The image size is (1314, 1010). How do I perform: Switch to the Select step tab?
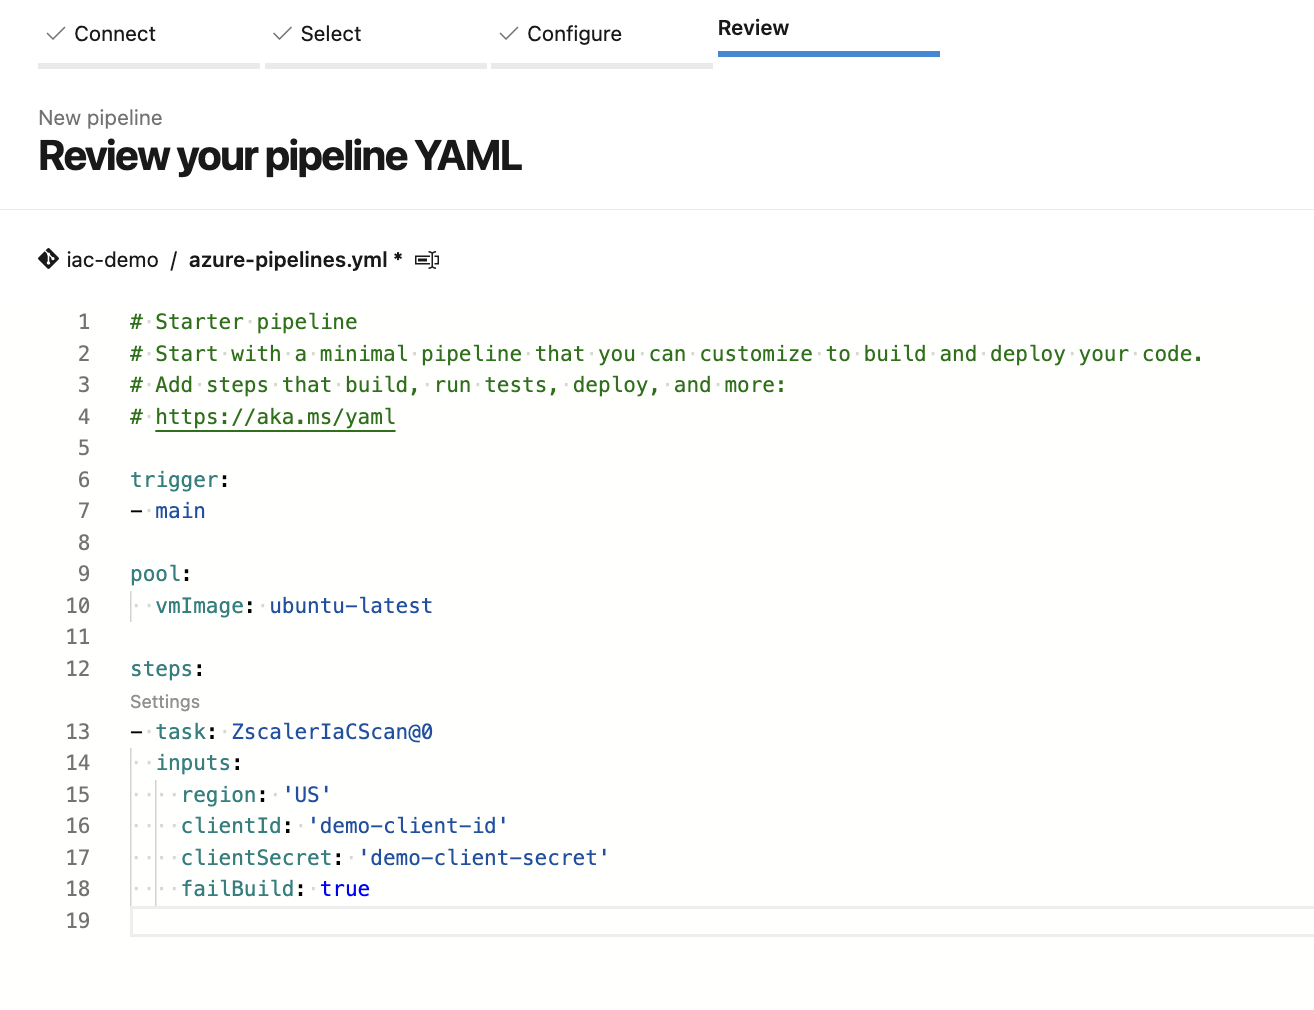point(331,34)
